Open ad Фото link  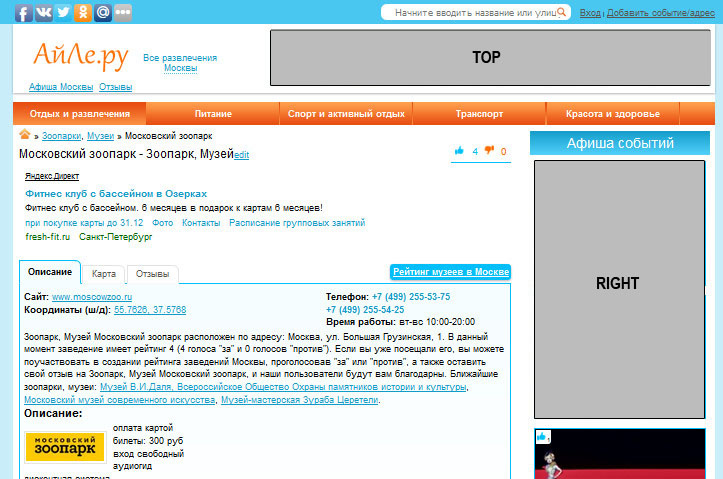[x=163, y=223]
